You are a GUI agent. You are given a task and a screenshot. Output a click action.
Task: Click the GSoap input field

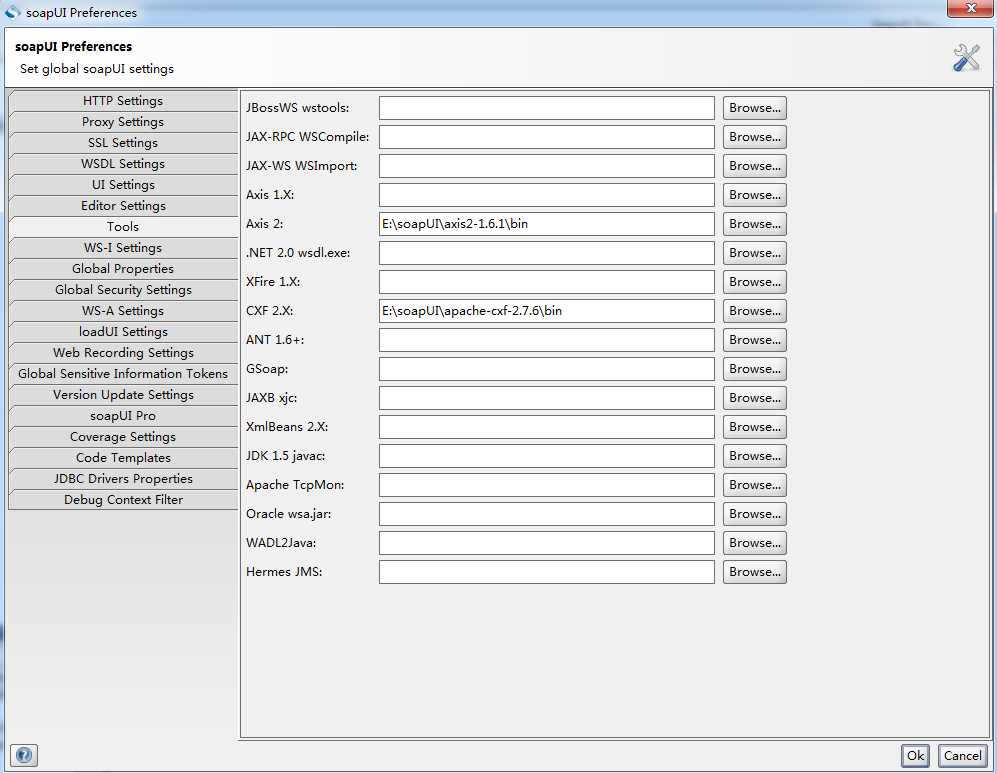pyautogui.click(x=547, y=369)
